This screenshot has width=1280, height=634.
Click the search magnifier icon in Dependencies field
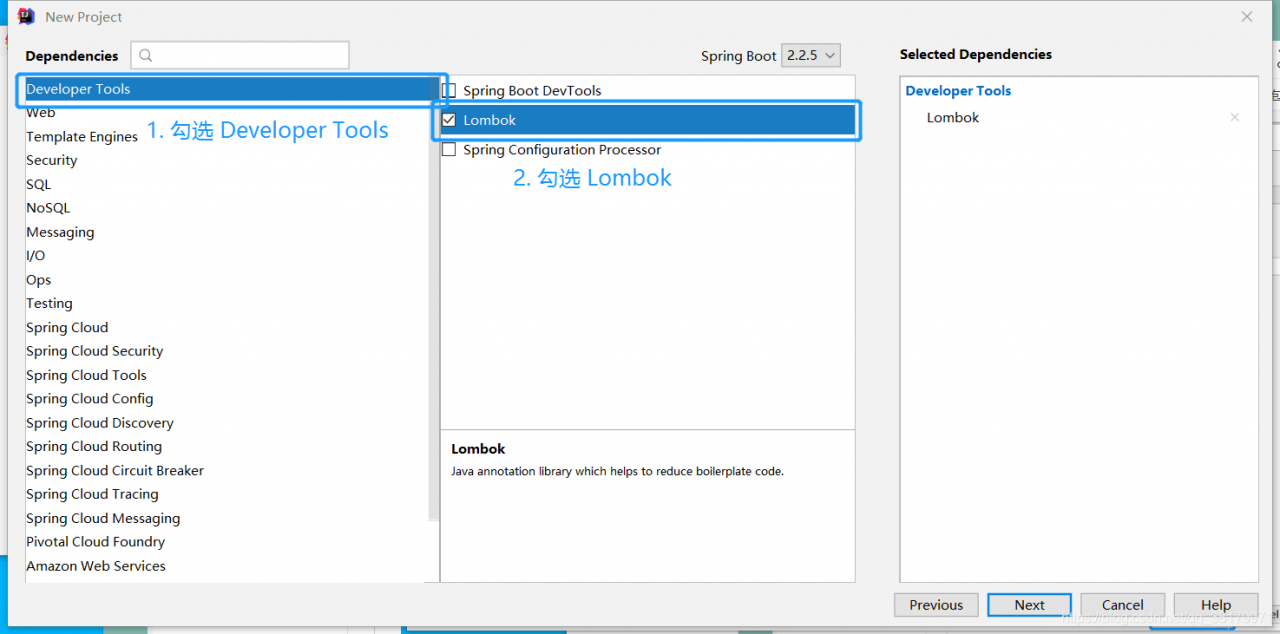tap(146, 56)
